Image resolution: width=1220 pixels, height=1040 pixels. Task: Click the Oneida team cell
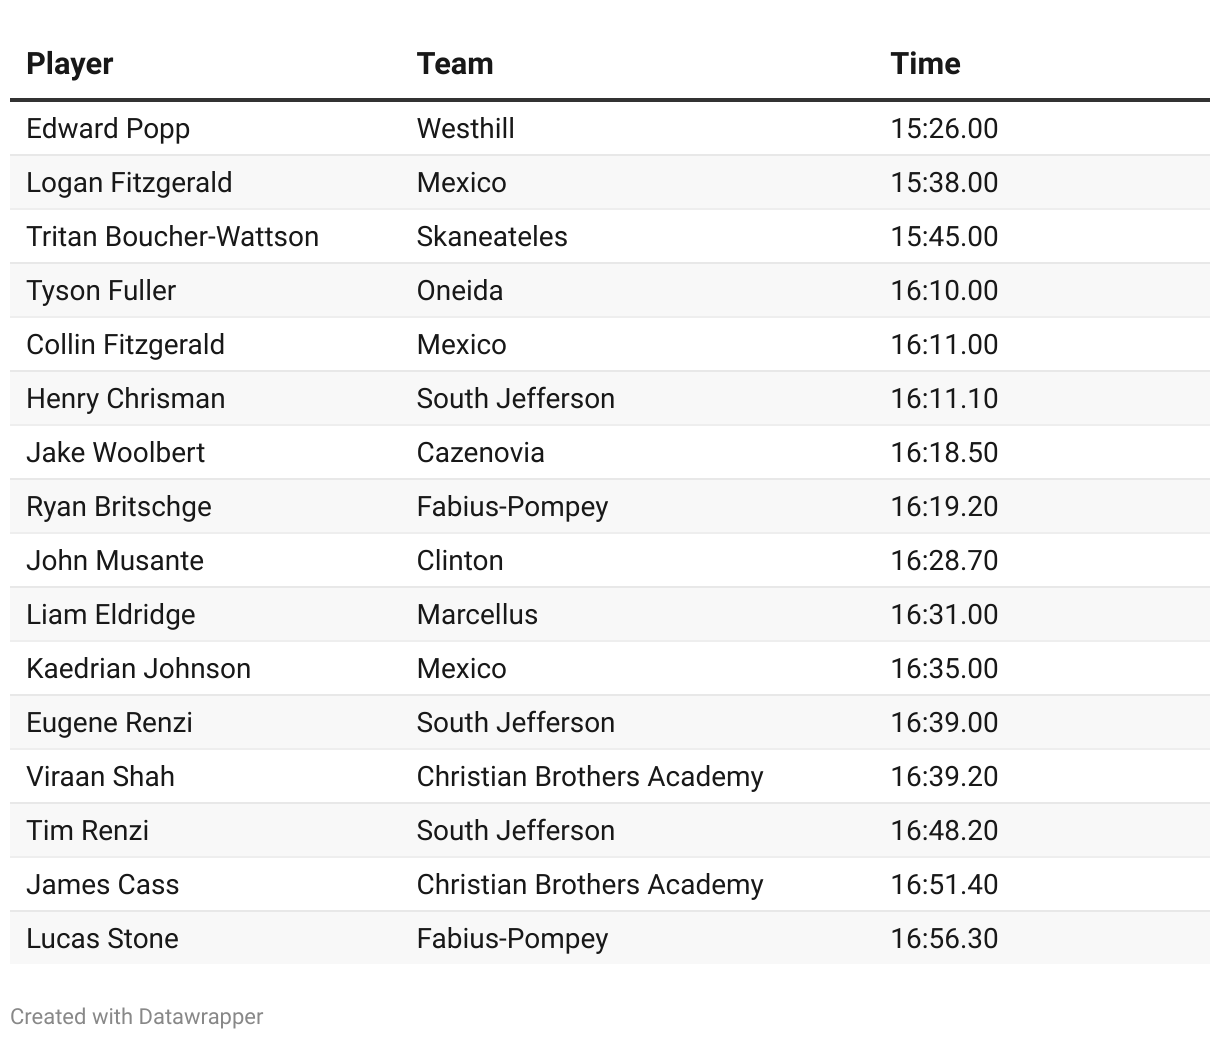point(460,291)
